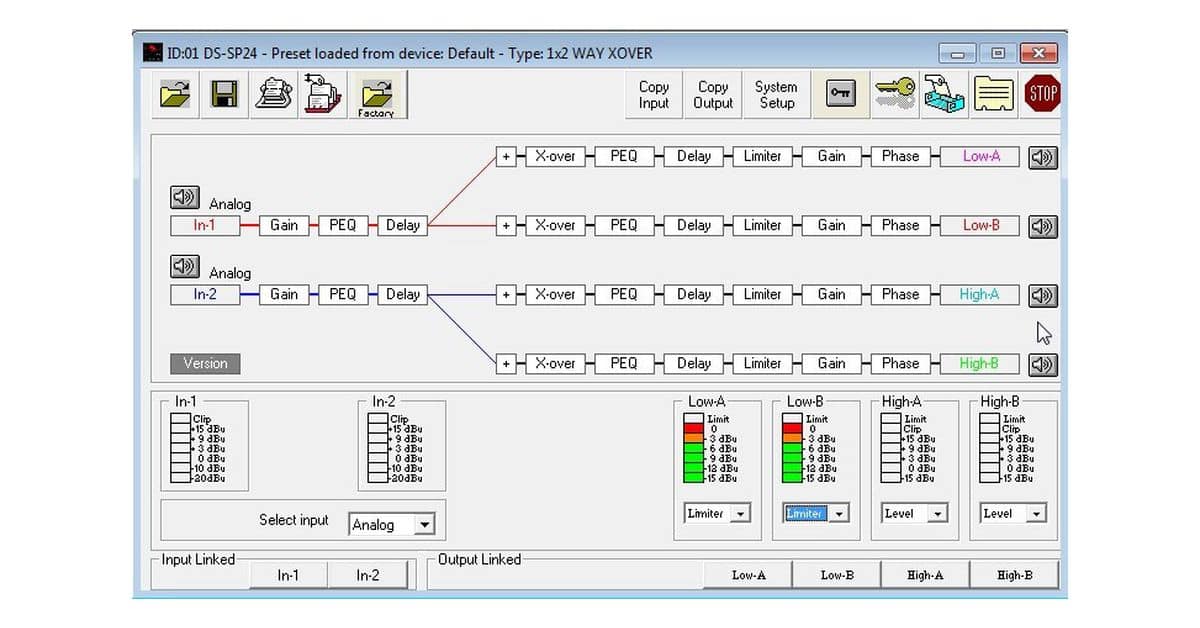Click the golden keys password icon
The image size is (1200, 628).
tap(893, 95)
